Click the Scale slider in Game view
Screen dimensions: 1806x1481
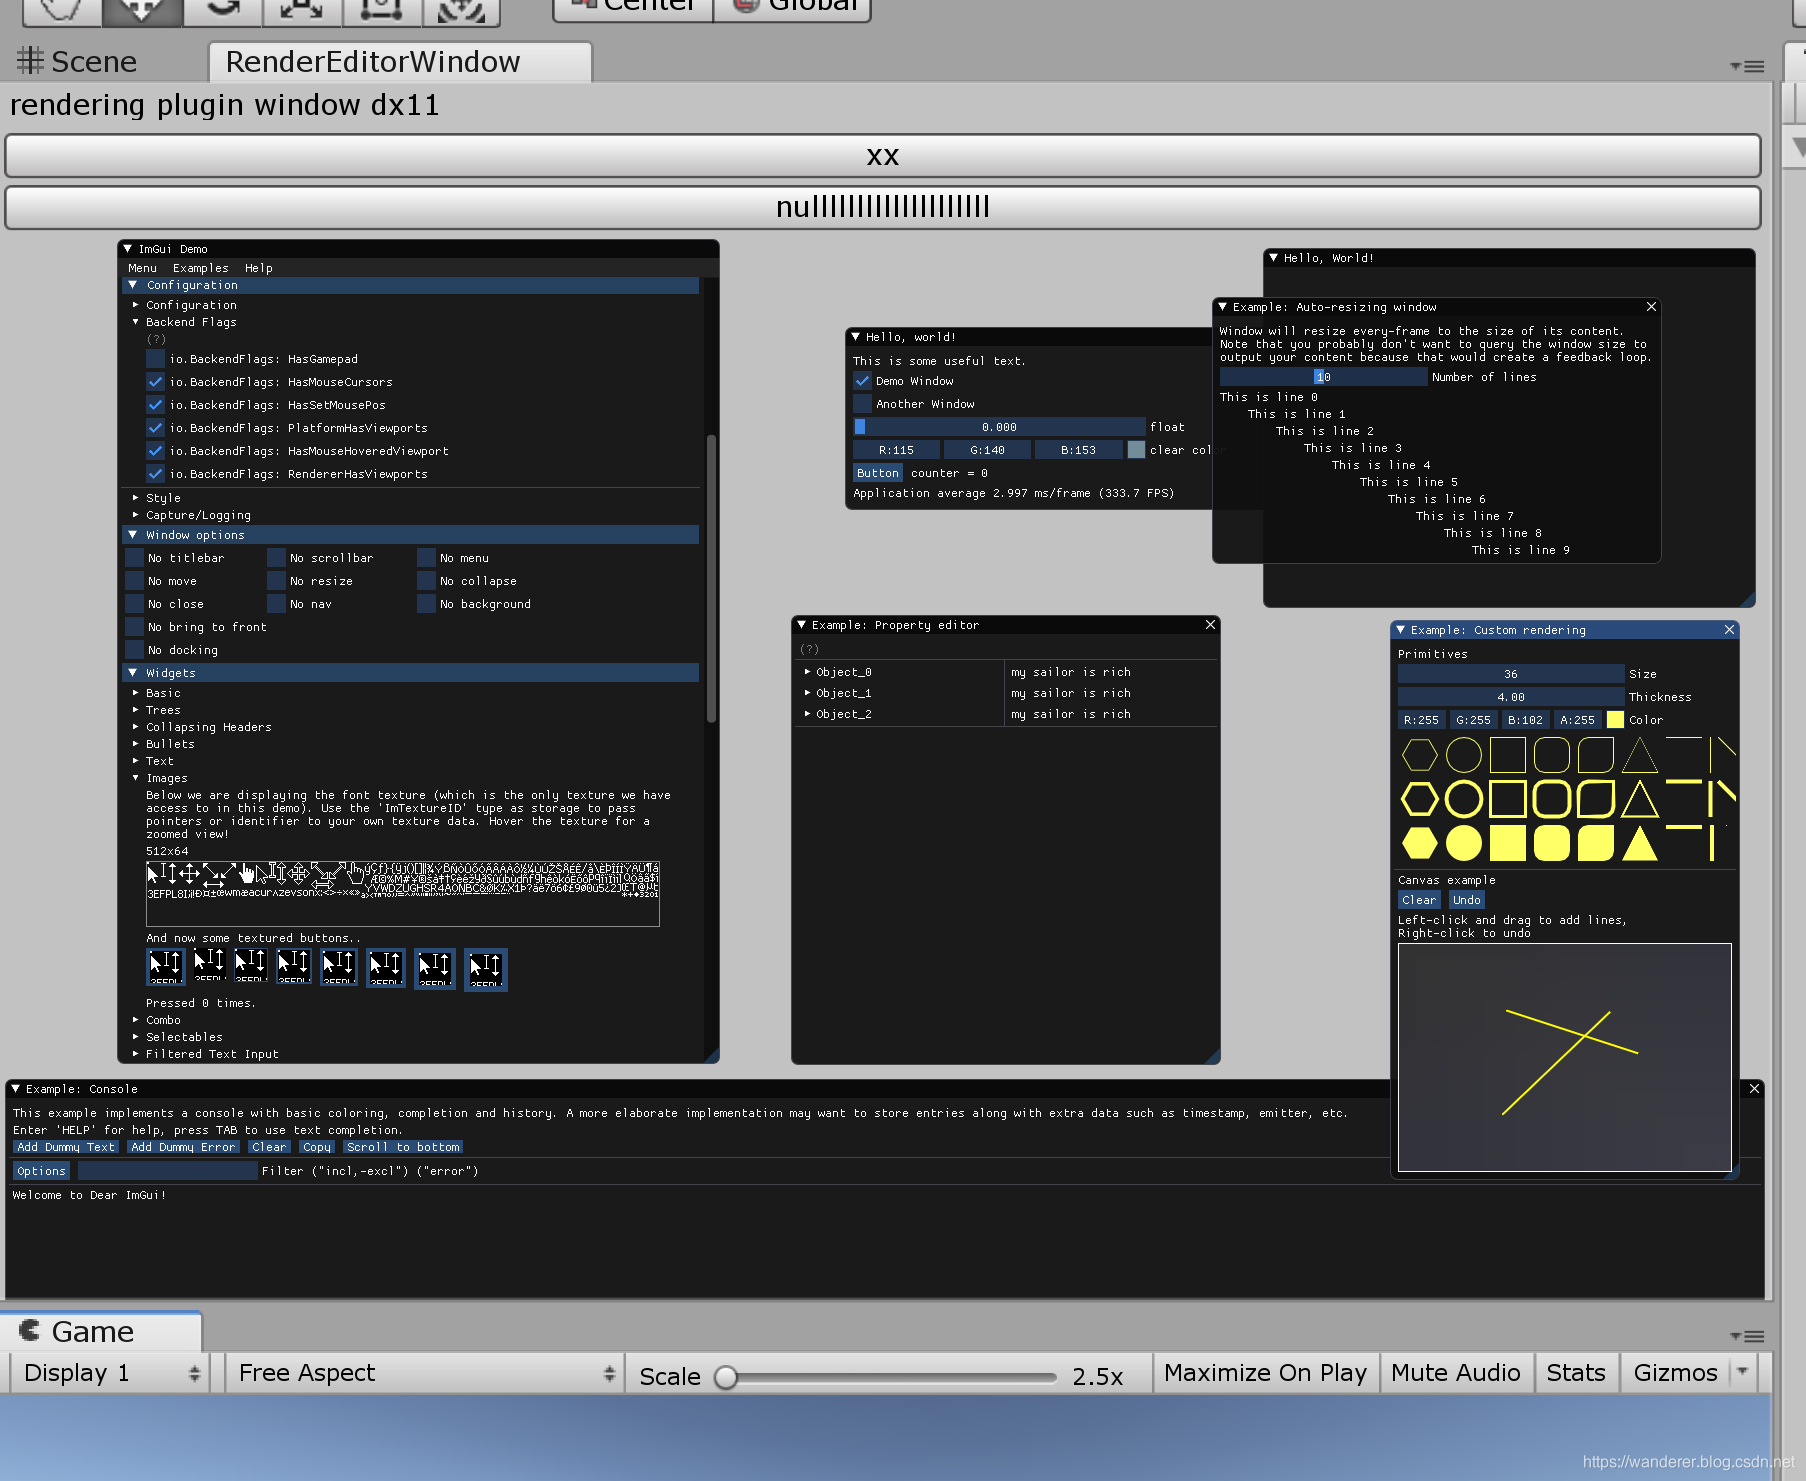click(727, 1376)
